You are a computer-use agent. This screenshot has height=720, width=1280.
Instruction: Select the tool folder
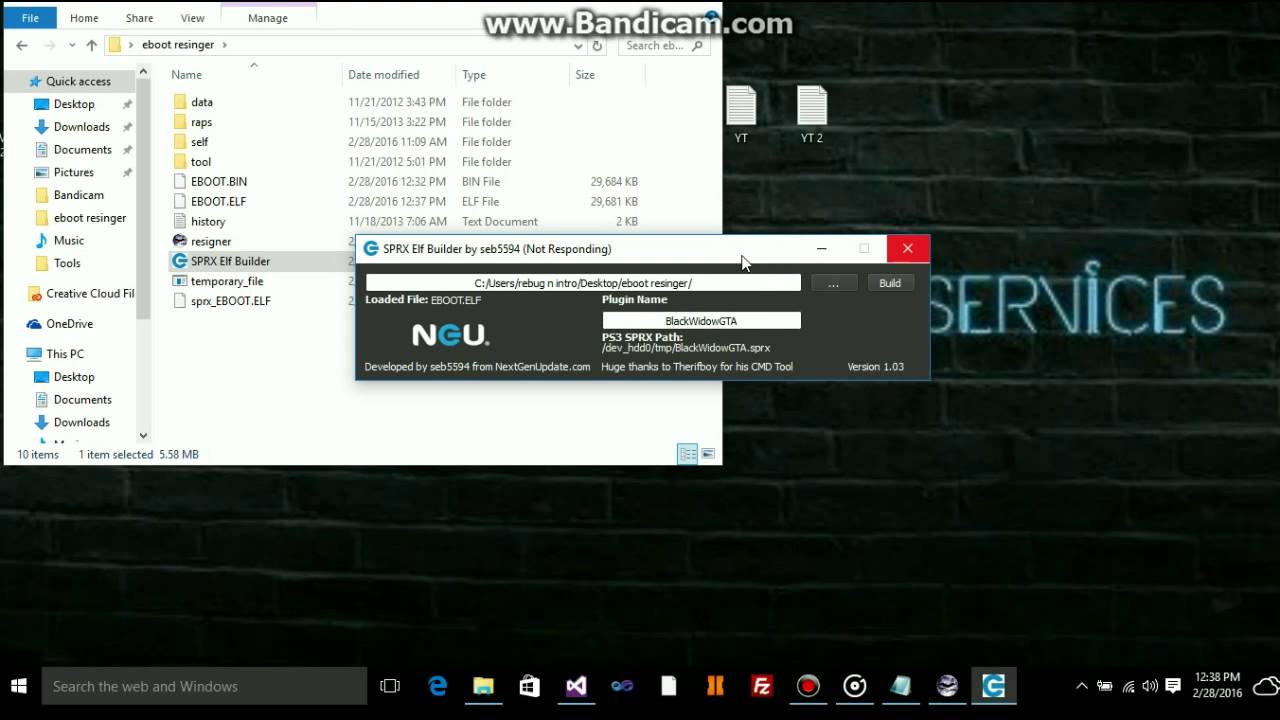201,162
